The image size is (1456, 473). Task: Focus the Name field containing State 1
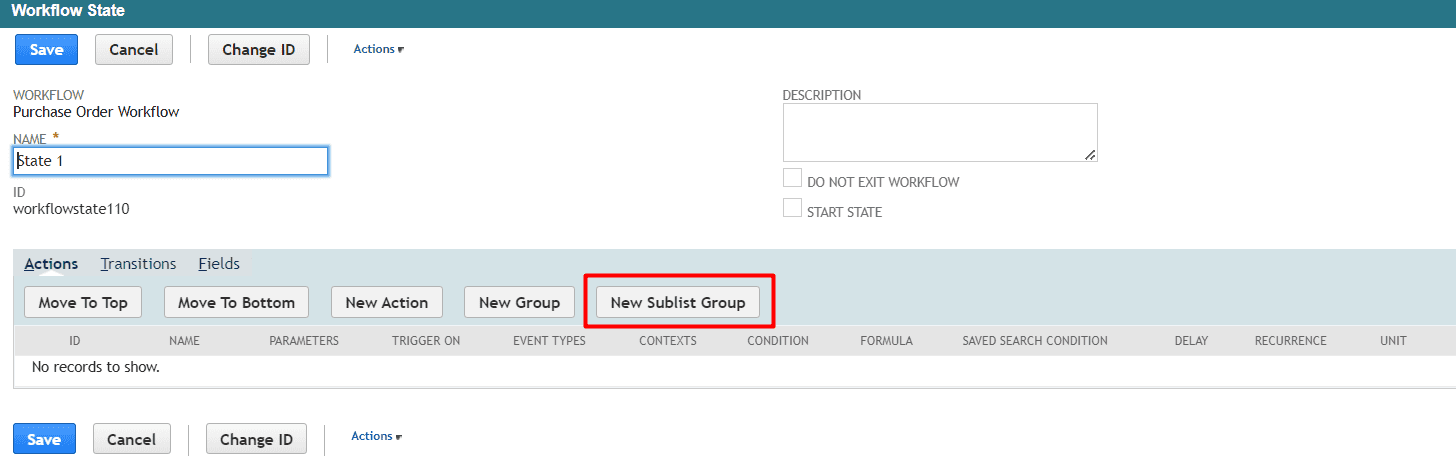171,161
